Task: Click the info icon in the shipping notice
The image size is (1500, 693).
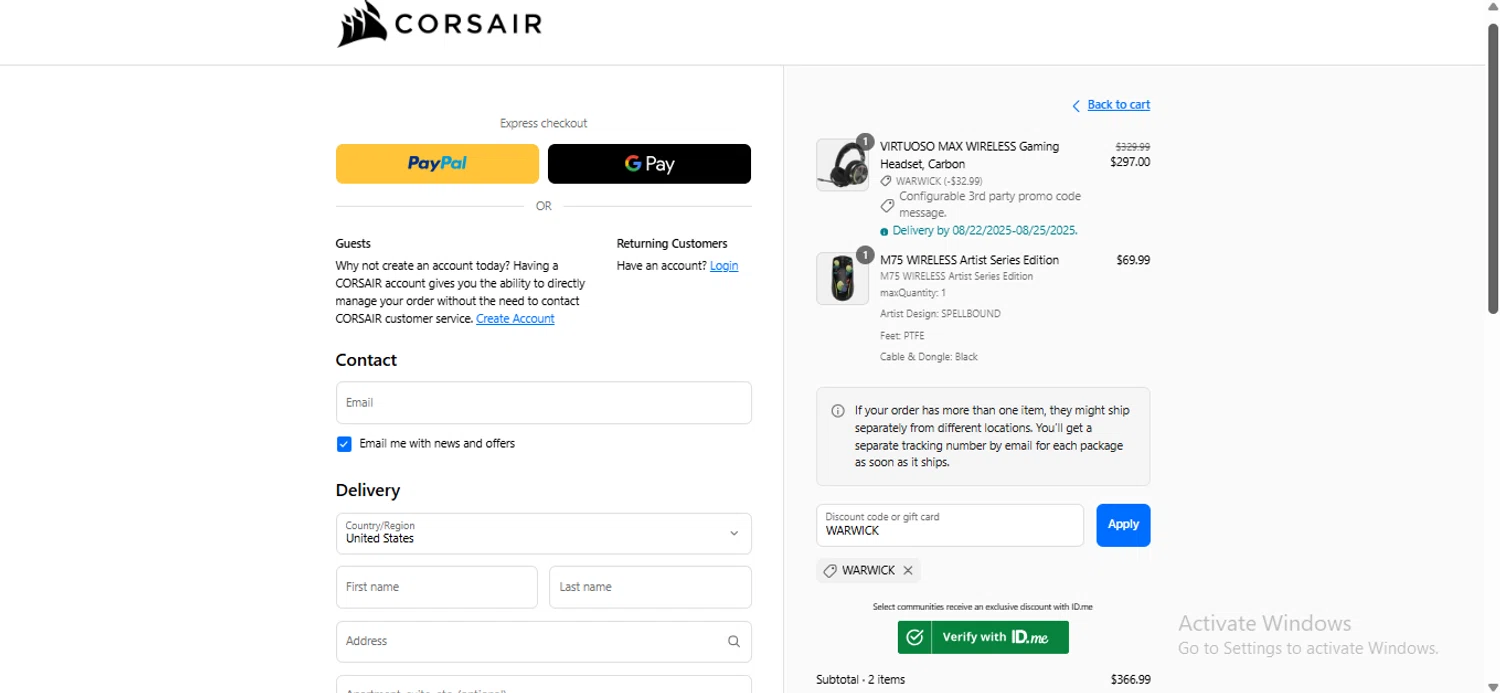Action: (838, 411)
